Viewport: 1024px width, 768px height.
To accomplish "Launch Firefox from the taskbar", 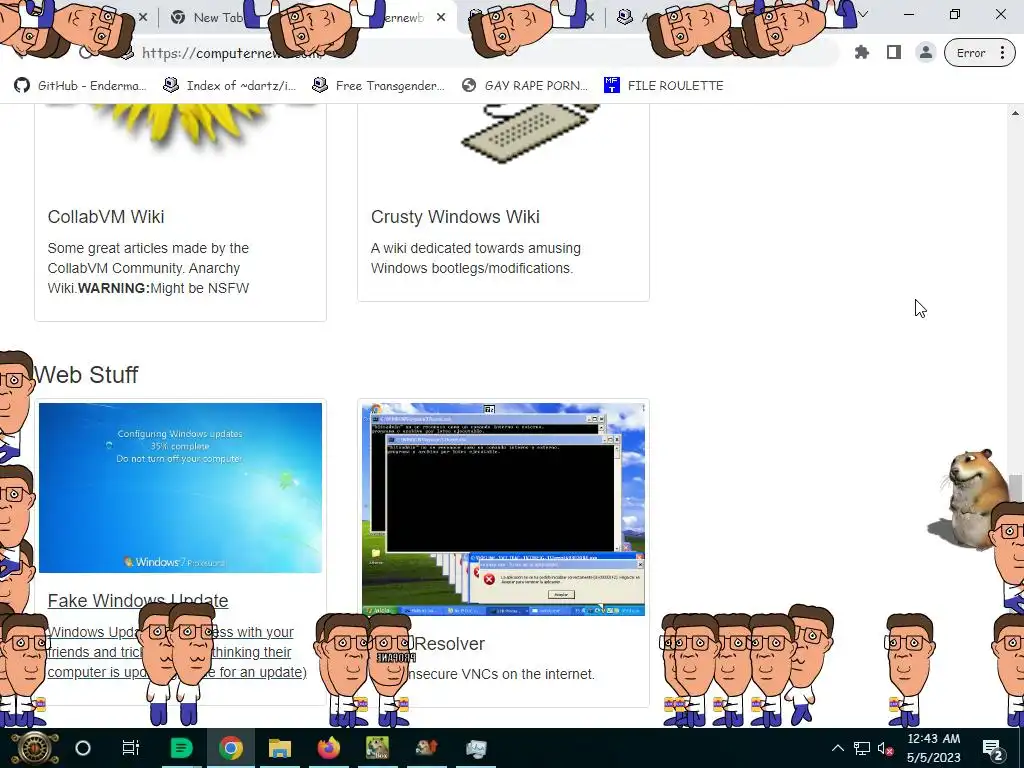I will [x=328, y=748].
